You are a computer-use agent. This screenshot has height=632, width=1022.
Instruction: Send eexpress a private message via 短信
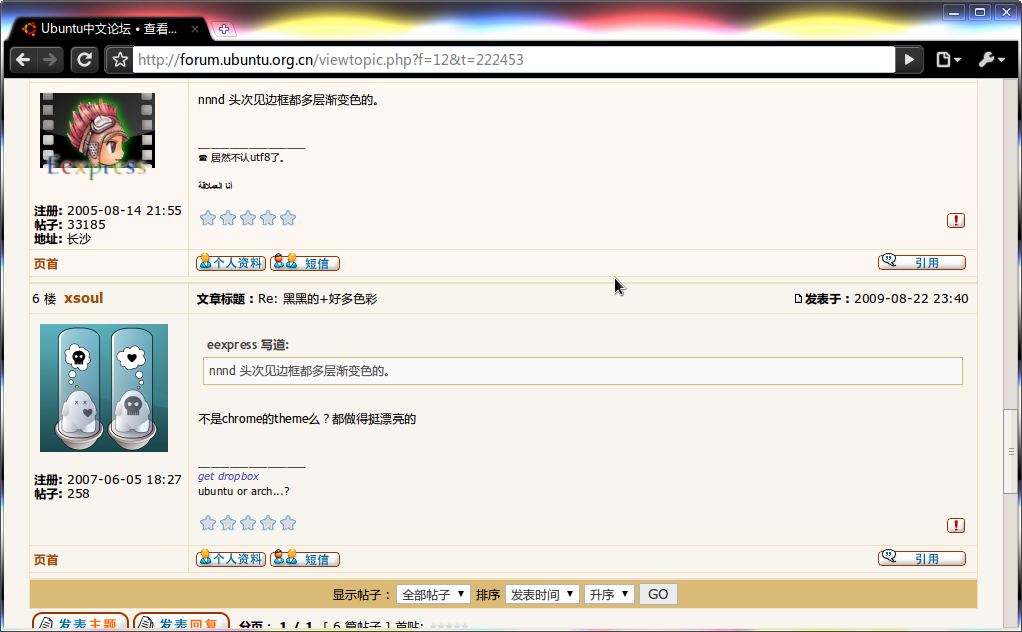(x=305, y=263)
